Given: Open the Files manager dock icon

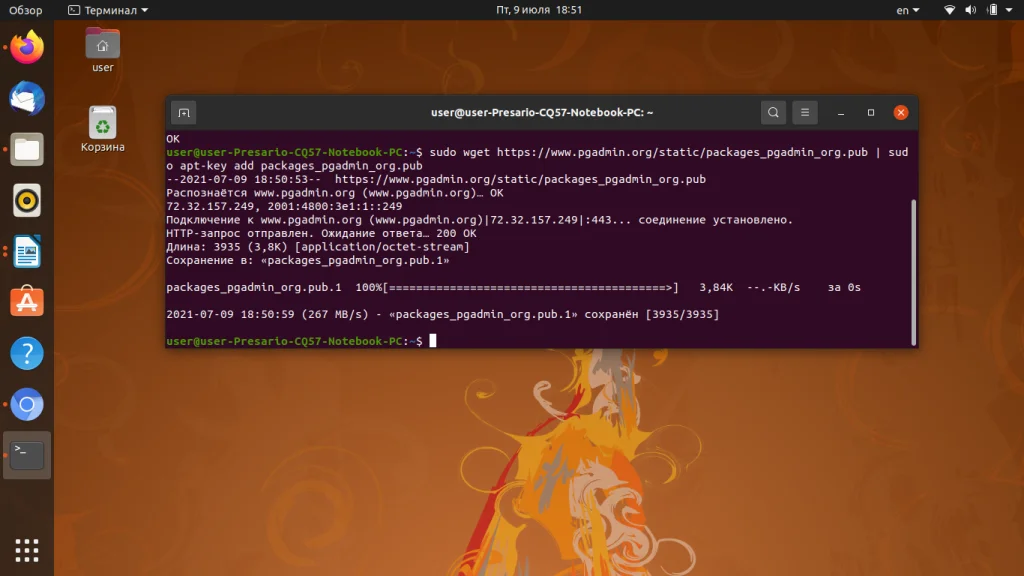Looking at the screenshot, I should coord(25,150).
